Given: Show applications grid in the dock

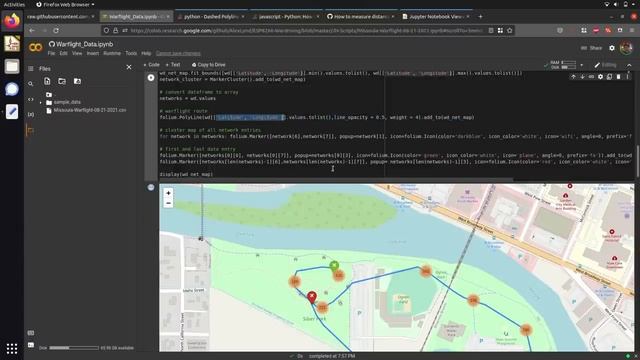Looking at the screenshot, I should (x=12, y=348).
